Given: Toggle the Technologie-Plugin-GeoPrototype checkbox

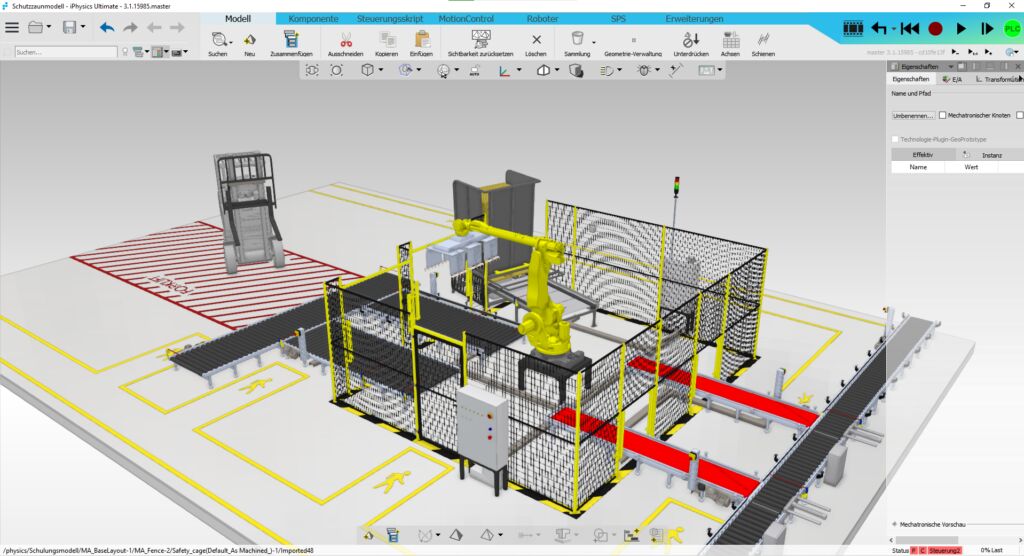Looking at the screenshot, I should tap(895, 139).
